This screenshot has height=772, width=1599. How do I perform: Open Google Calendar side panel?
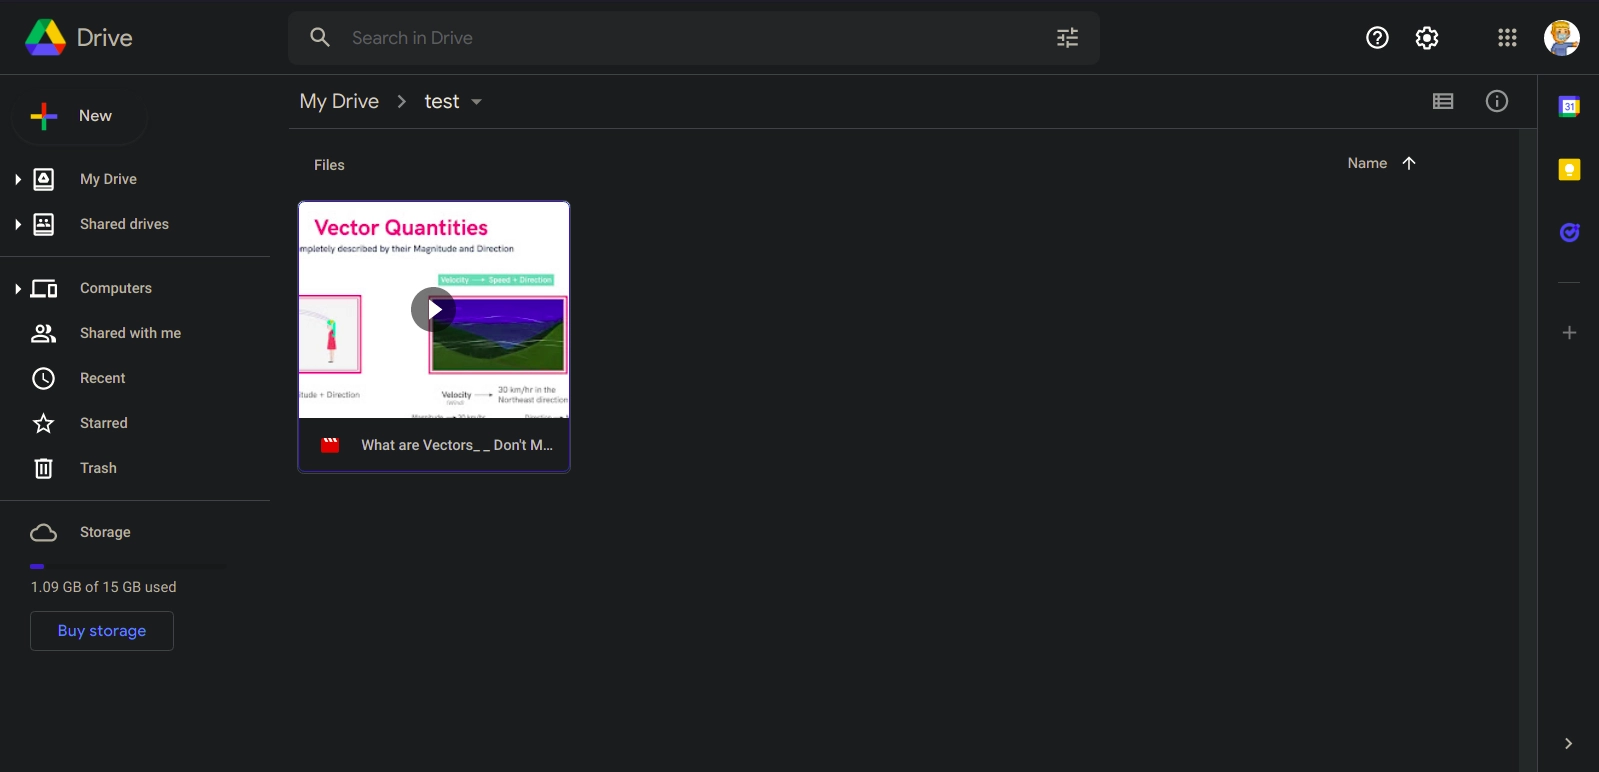tap(1570, 106)
